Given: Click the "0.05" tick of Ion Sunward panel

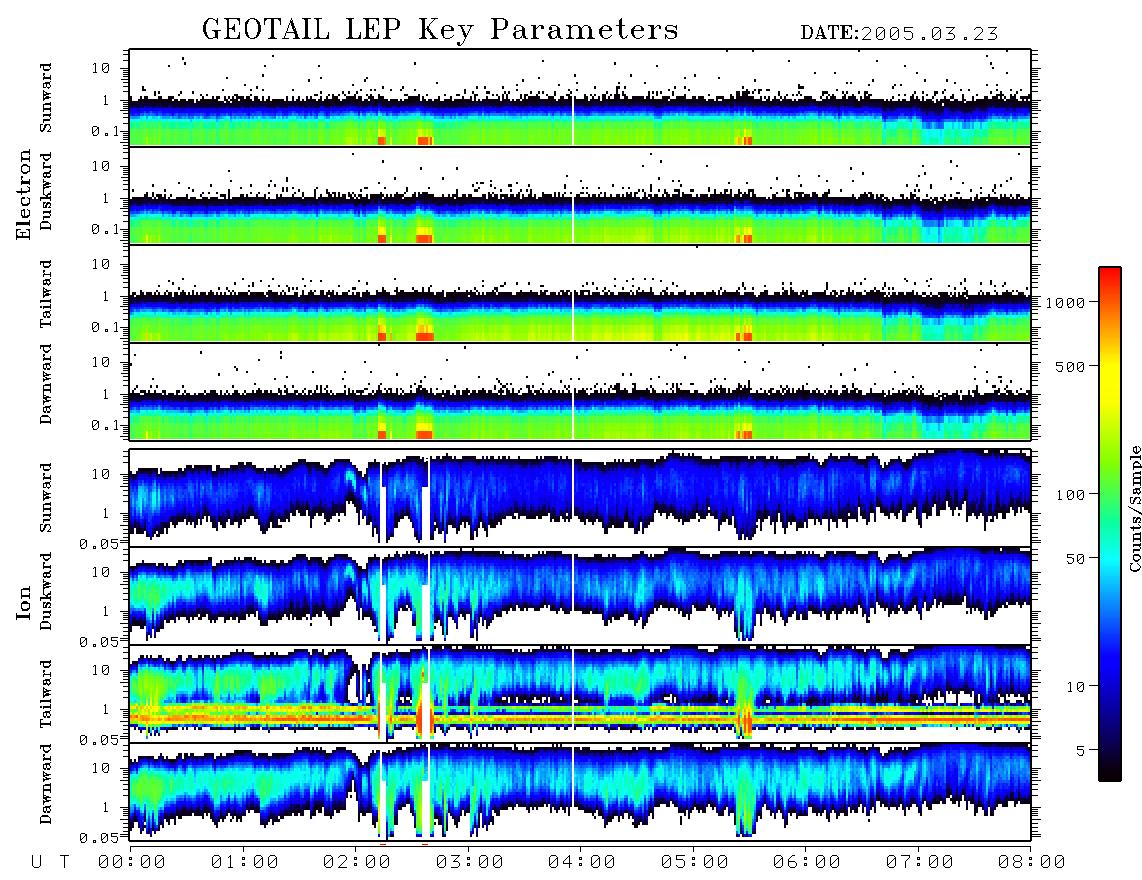Looking at the screenshot, I should point(98,543).
